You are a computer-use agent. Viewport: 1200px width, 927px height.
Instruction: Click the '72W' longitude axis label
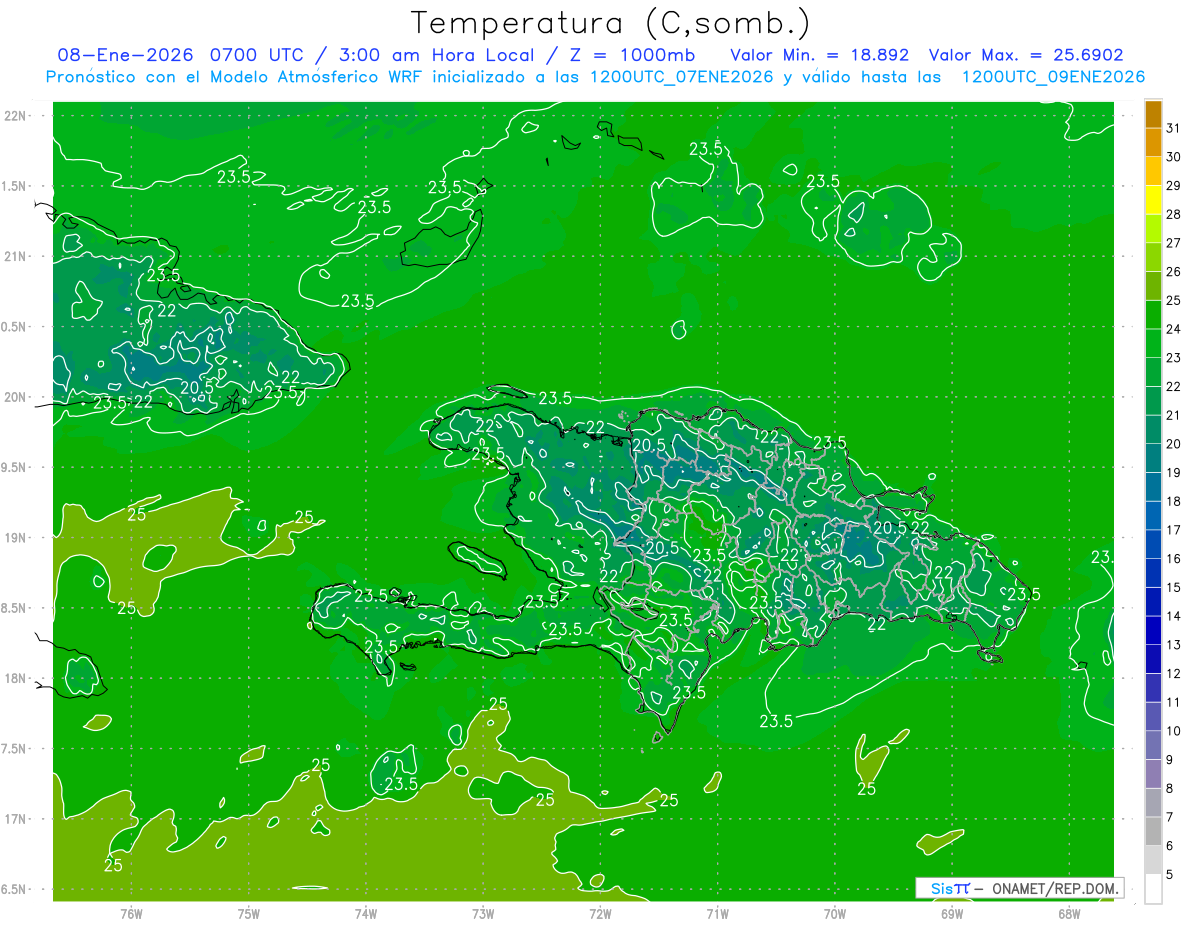[x=600, y=913]
